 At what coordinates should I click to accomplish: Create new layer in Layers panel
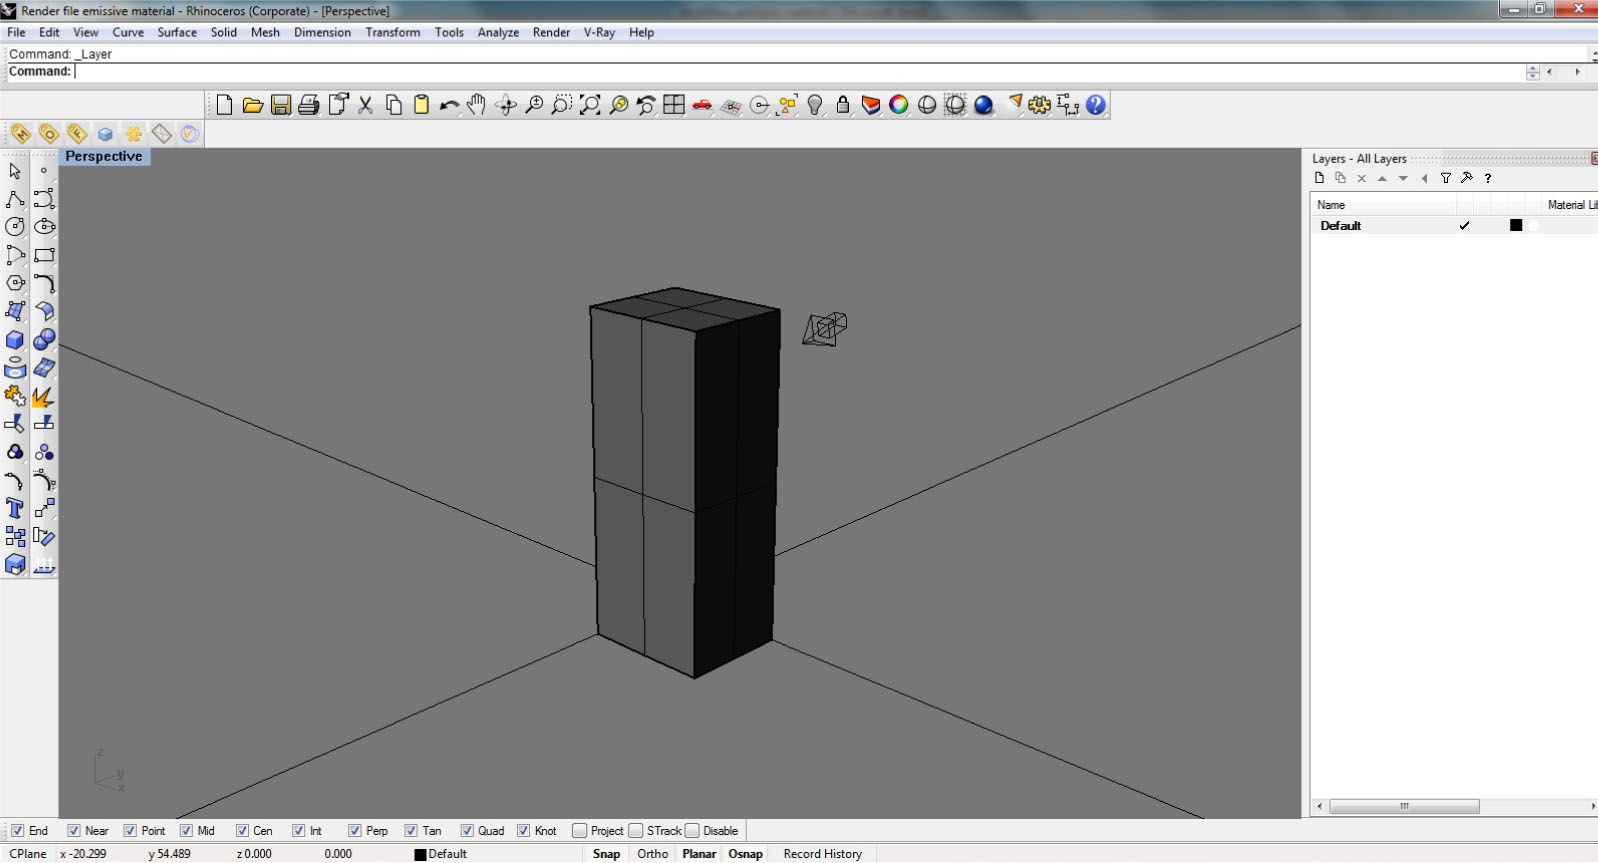(x=1319, y=178)
